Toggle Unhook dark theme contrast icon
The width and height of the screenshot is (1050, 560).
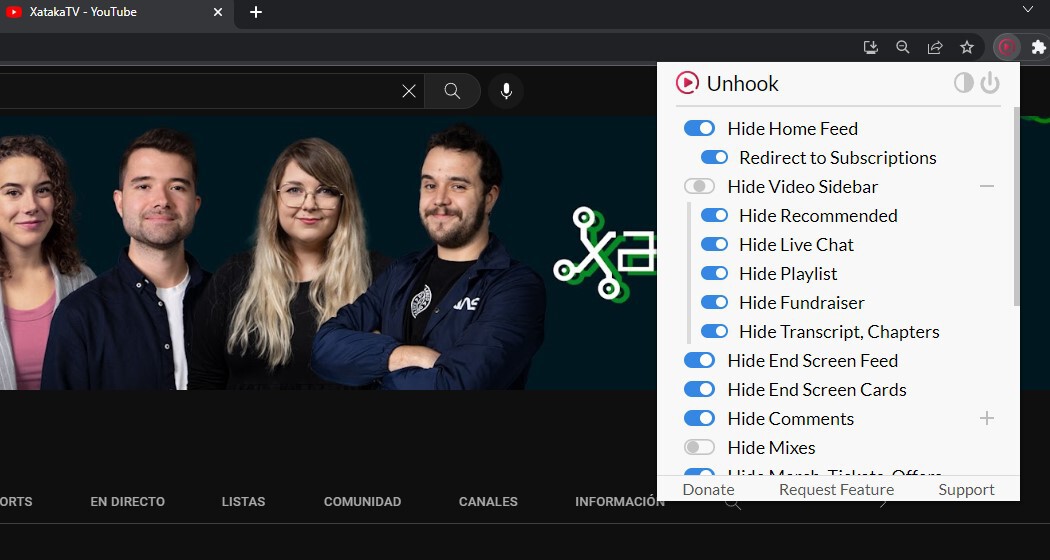[964, 83]
